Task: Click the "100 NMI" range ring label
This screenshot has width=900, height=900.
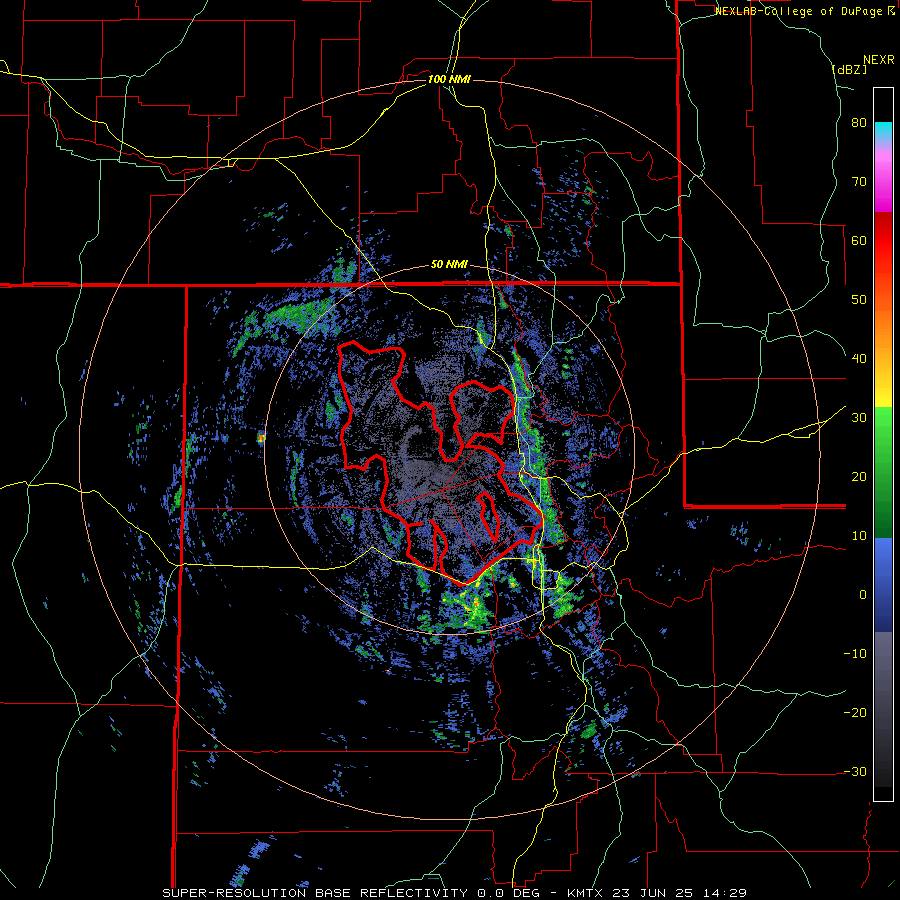Action: click(x=449, y=79)
